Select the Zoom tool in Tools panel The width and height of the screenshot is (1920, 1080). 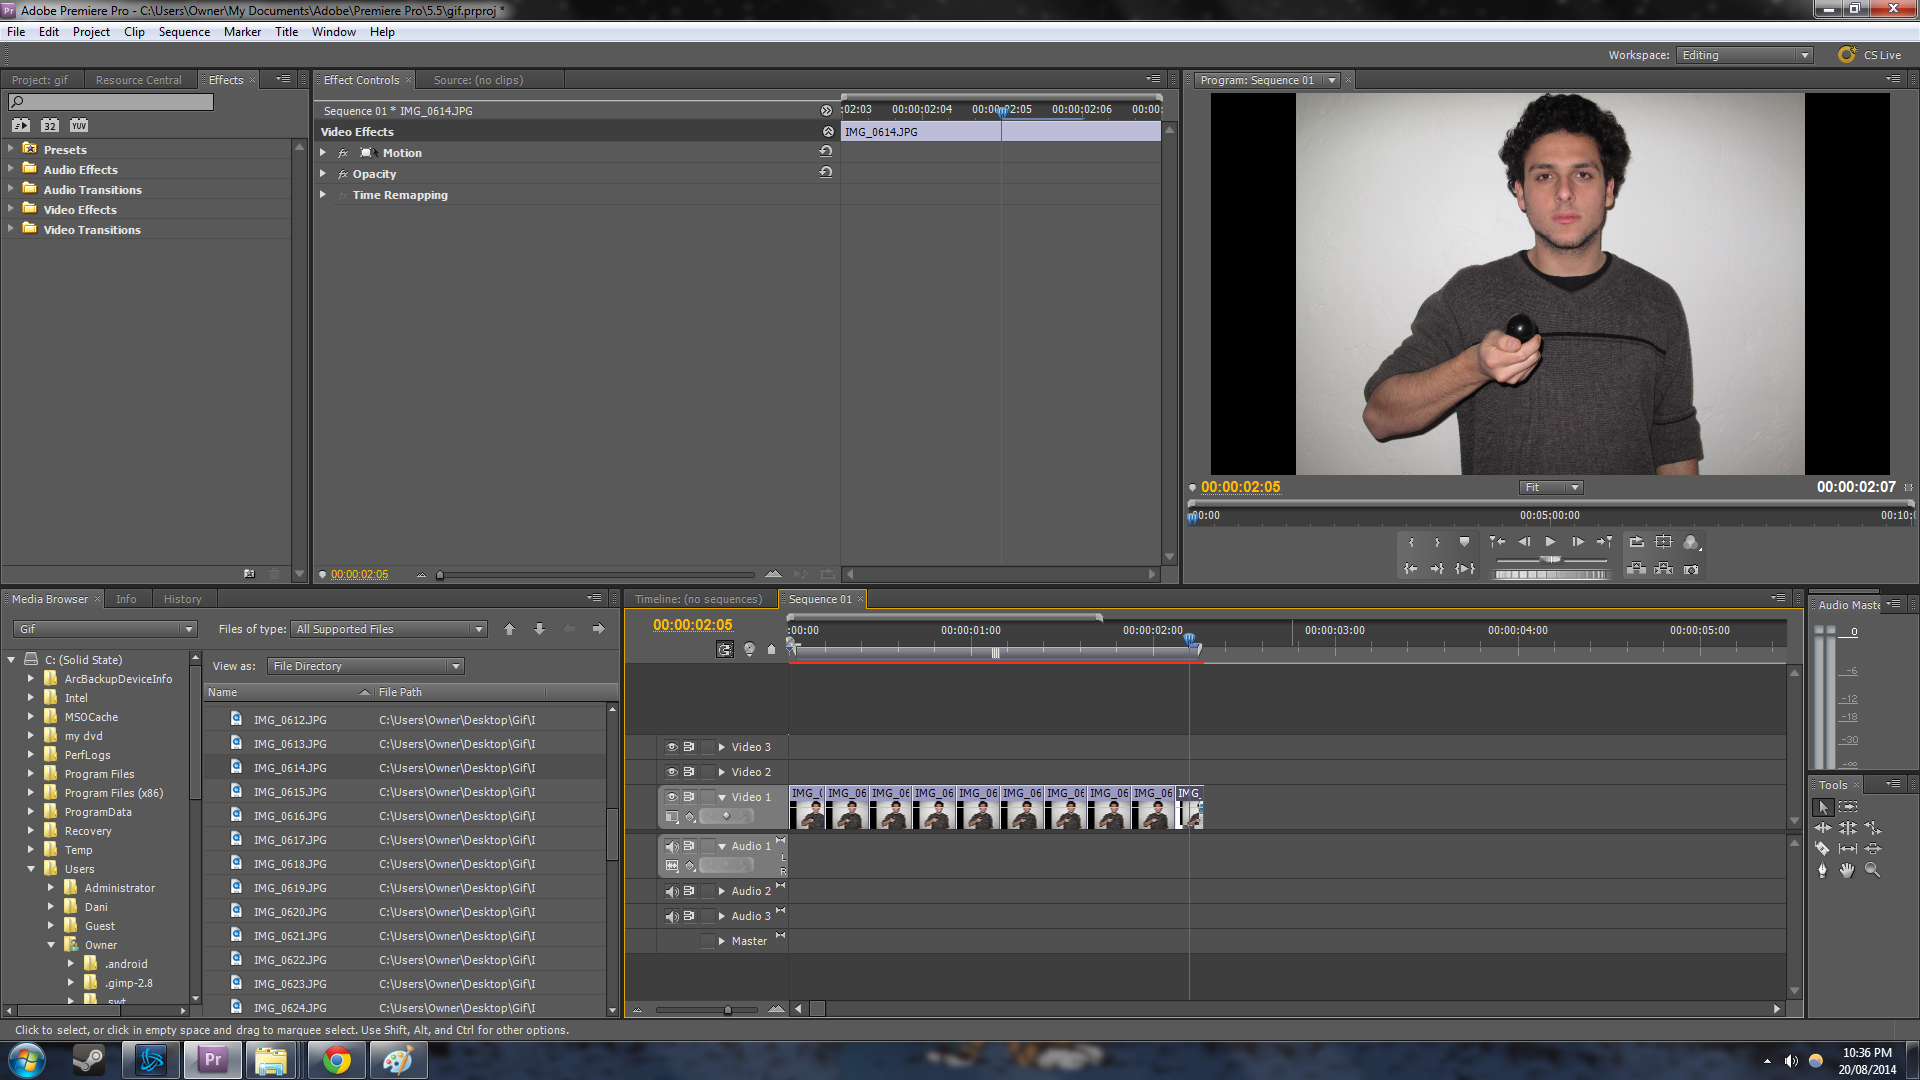[1872, 870]
